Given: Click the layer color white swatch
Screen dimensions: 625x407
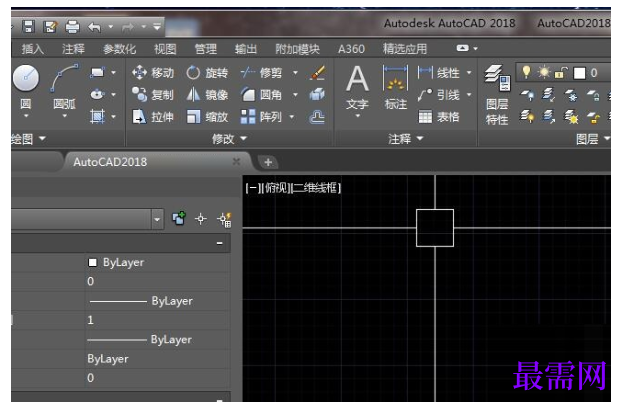Looking at the screenshot, I should (579, 73).
